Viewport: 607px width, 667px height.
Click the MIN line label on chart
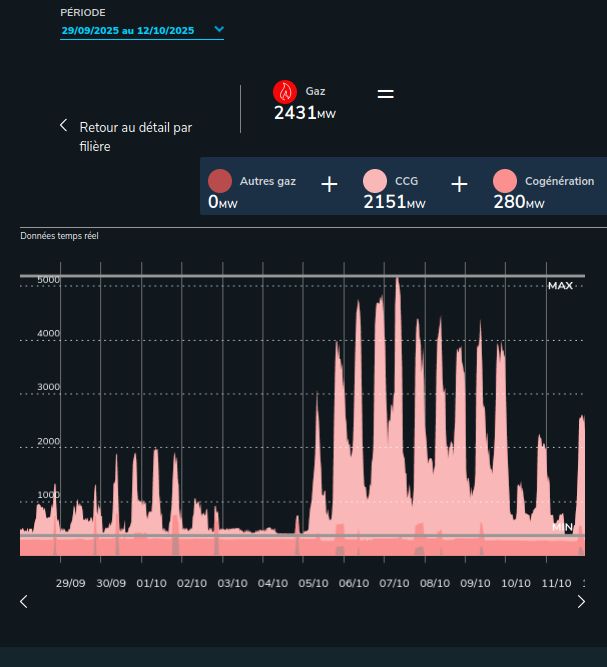point(562,527)
